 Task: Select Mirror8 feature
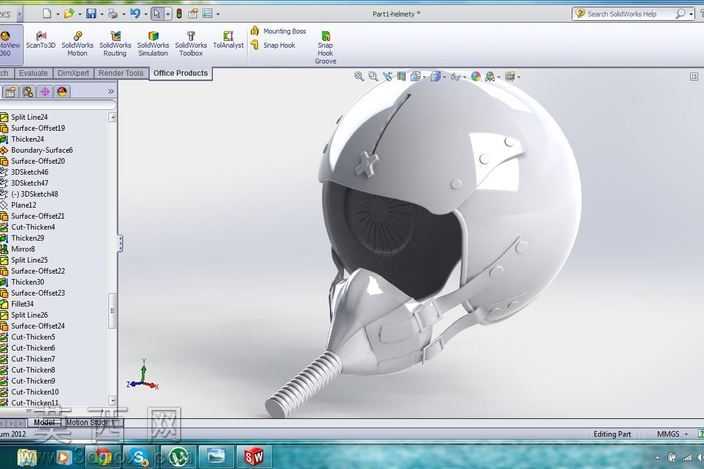coord(22,249)
